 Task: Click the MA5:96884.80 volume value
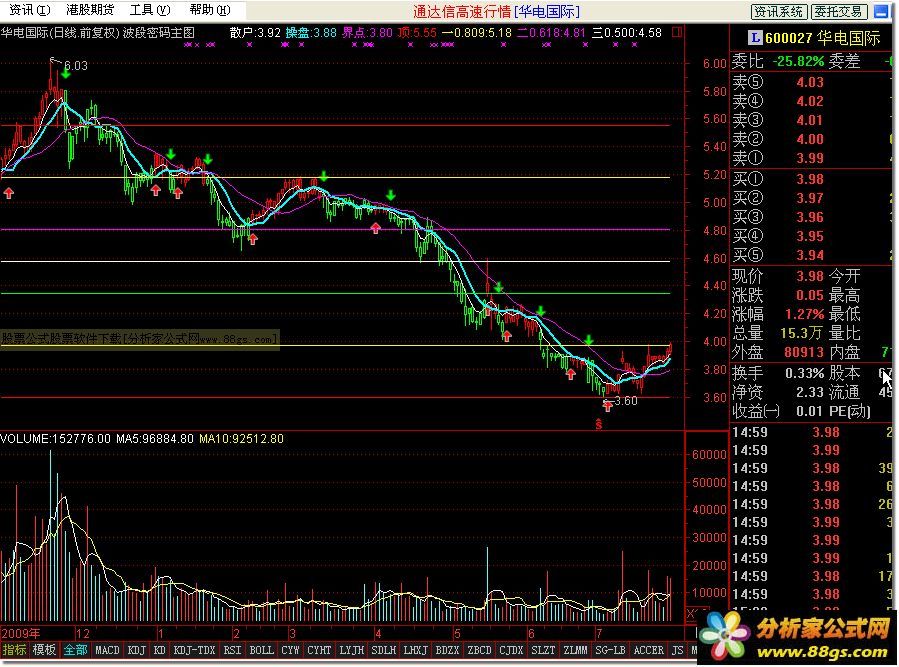tap(155, 439)
